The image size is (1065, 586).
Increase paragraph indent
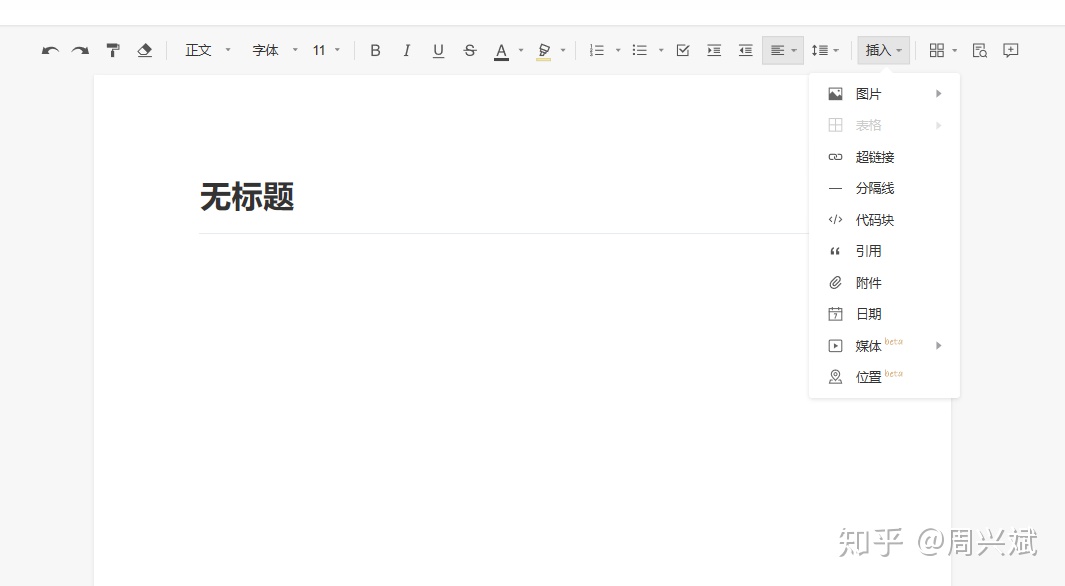coord(714,50)
